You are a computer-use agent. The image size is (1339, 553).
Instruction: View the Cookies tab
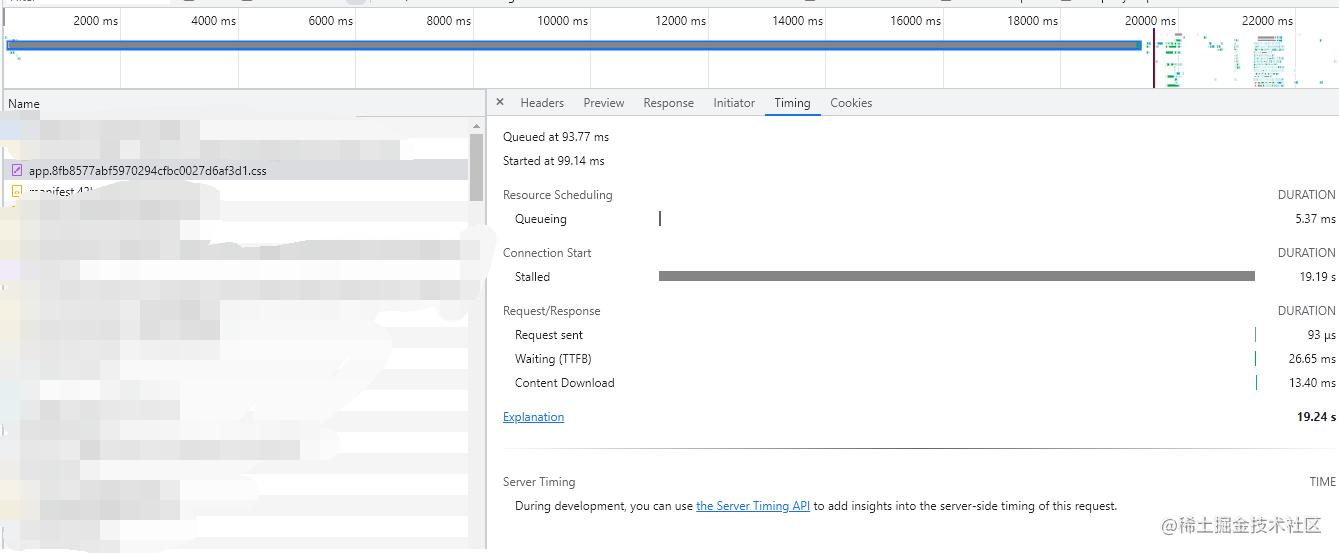tap(851, 103)
